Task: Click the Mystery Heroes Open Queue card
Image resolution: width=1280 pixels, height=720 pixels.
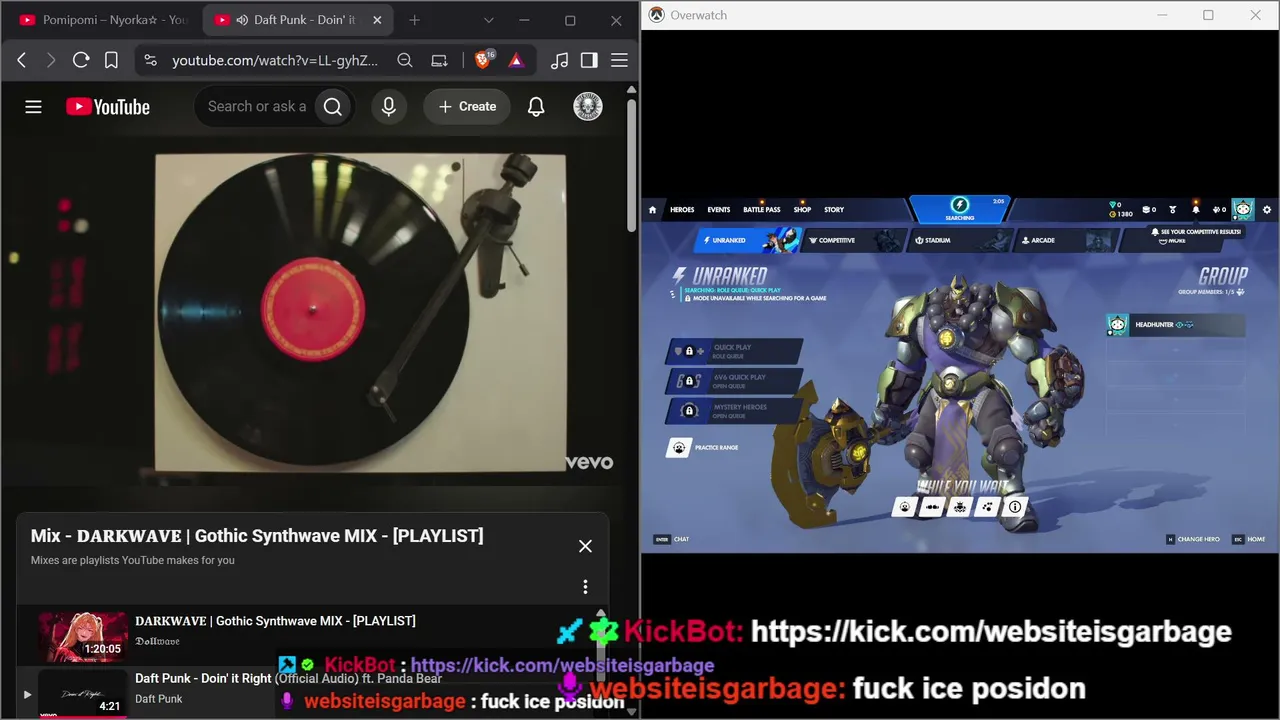Action: [x=735, y=411]
